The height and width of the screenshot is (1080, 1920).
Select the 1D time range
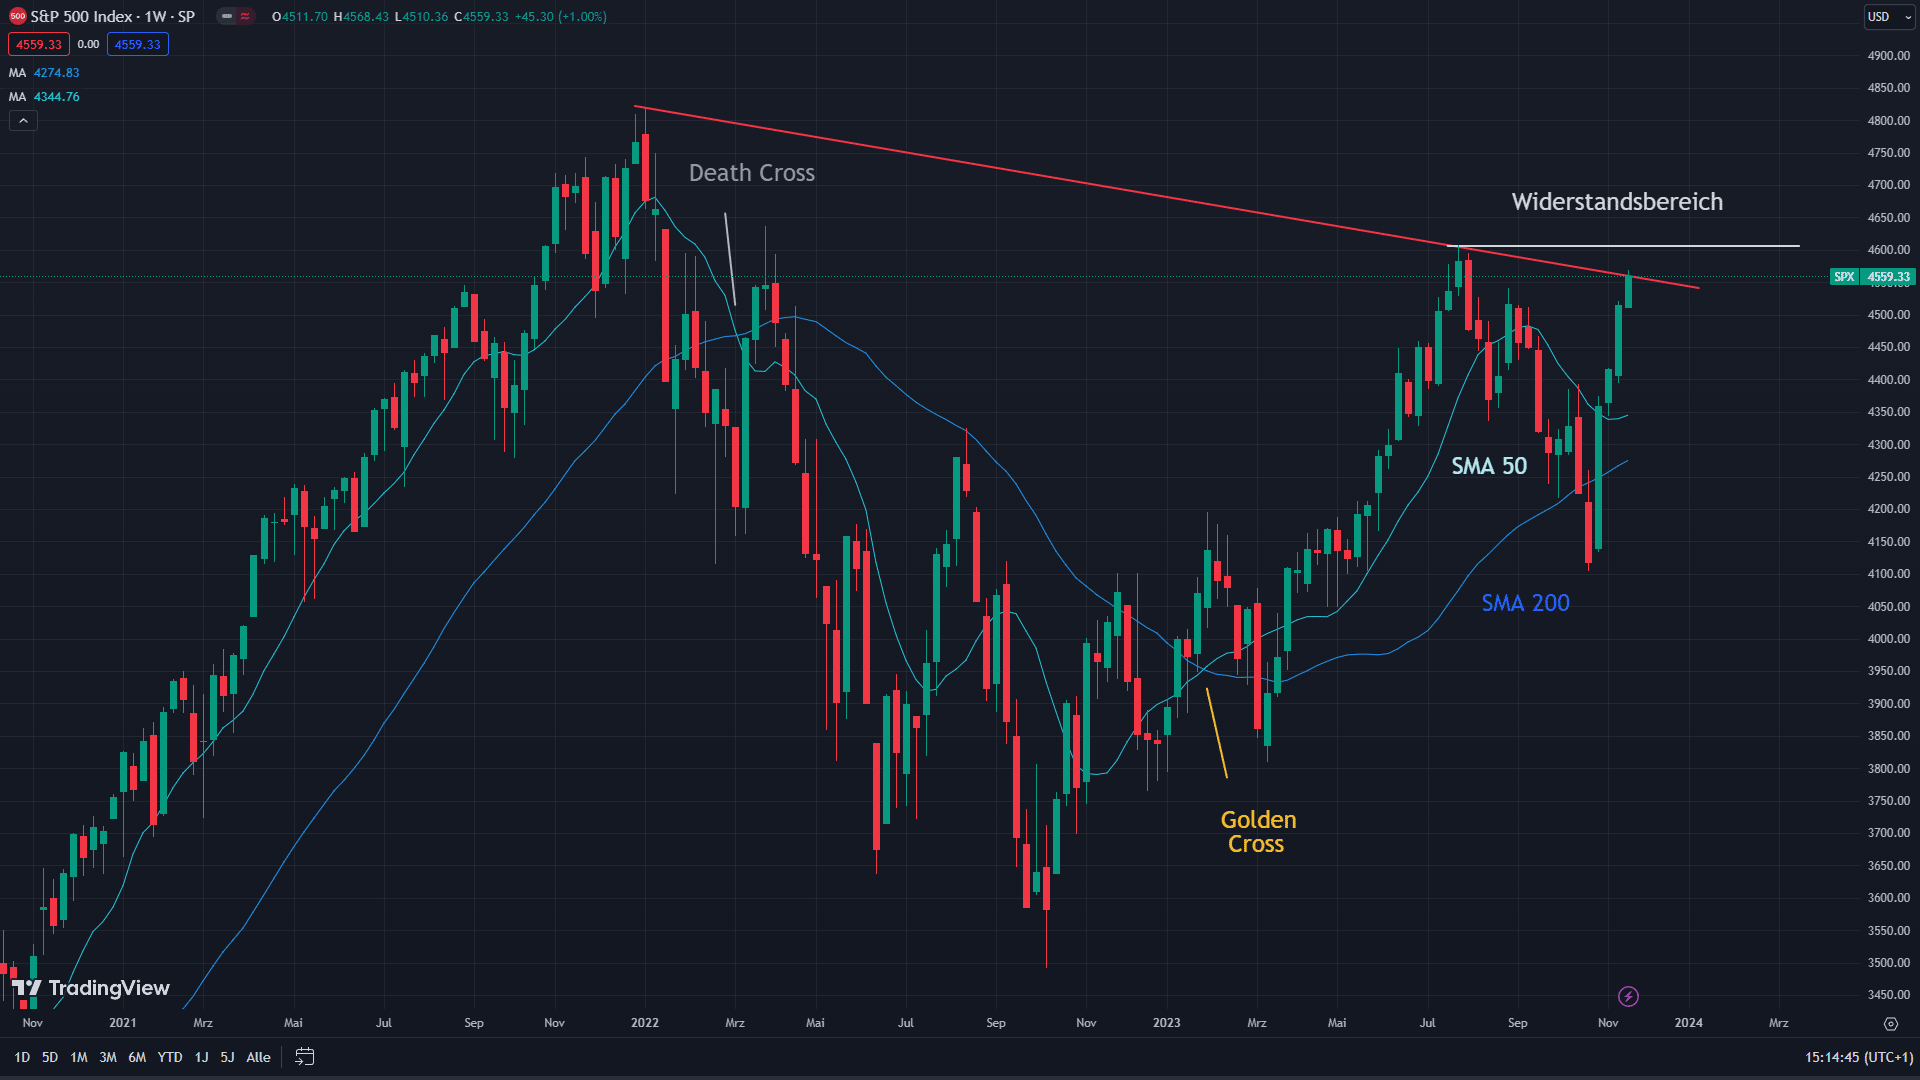point(22,1057)
